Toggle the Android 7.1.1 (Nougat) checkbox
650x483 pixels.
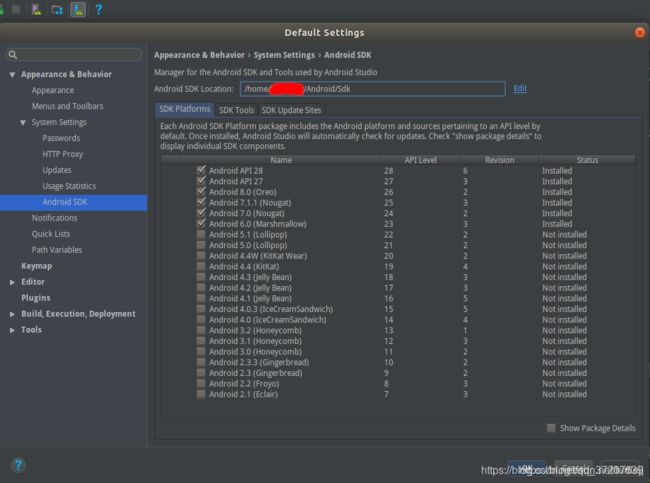(201, 202)
